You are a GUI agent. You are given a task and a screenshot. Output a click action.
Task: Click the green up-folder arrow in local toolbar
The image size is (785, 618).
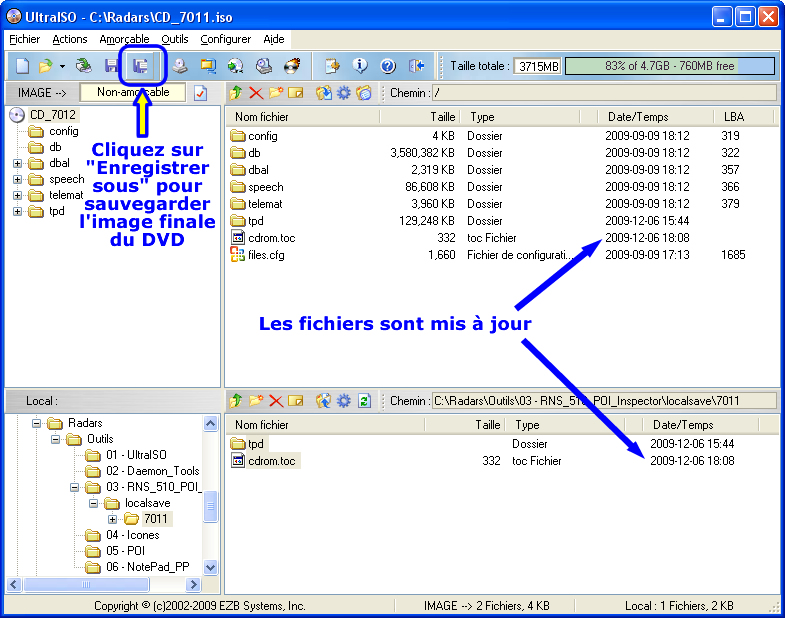237,401
